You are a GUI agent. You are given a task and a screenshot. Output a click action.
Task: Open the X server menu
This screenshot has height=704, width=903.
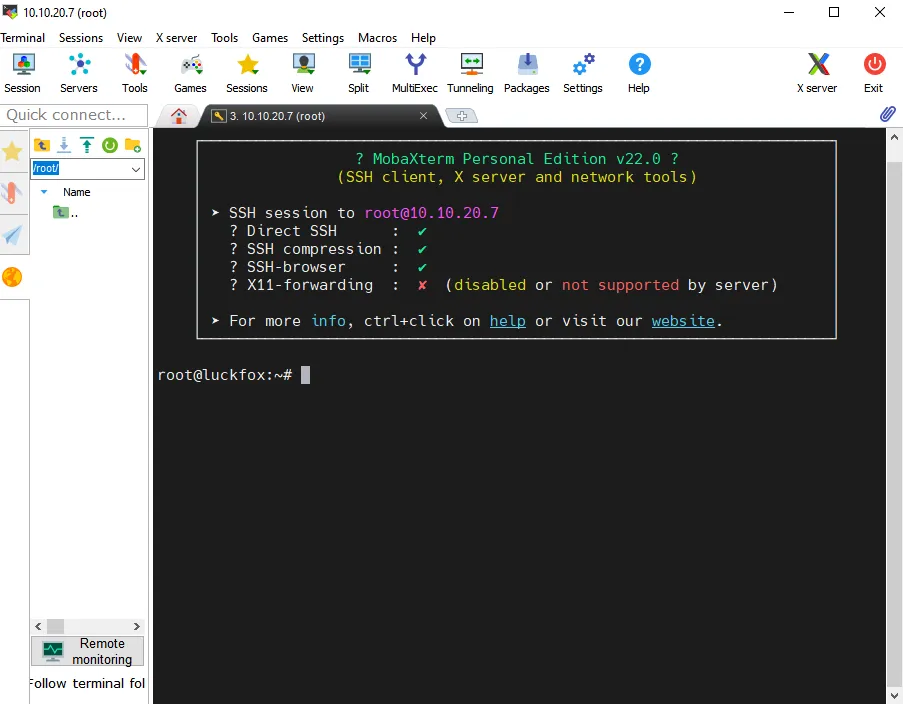coord(177,38)
